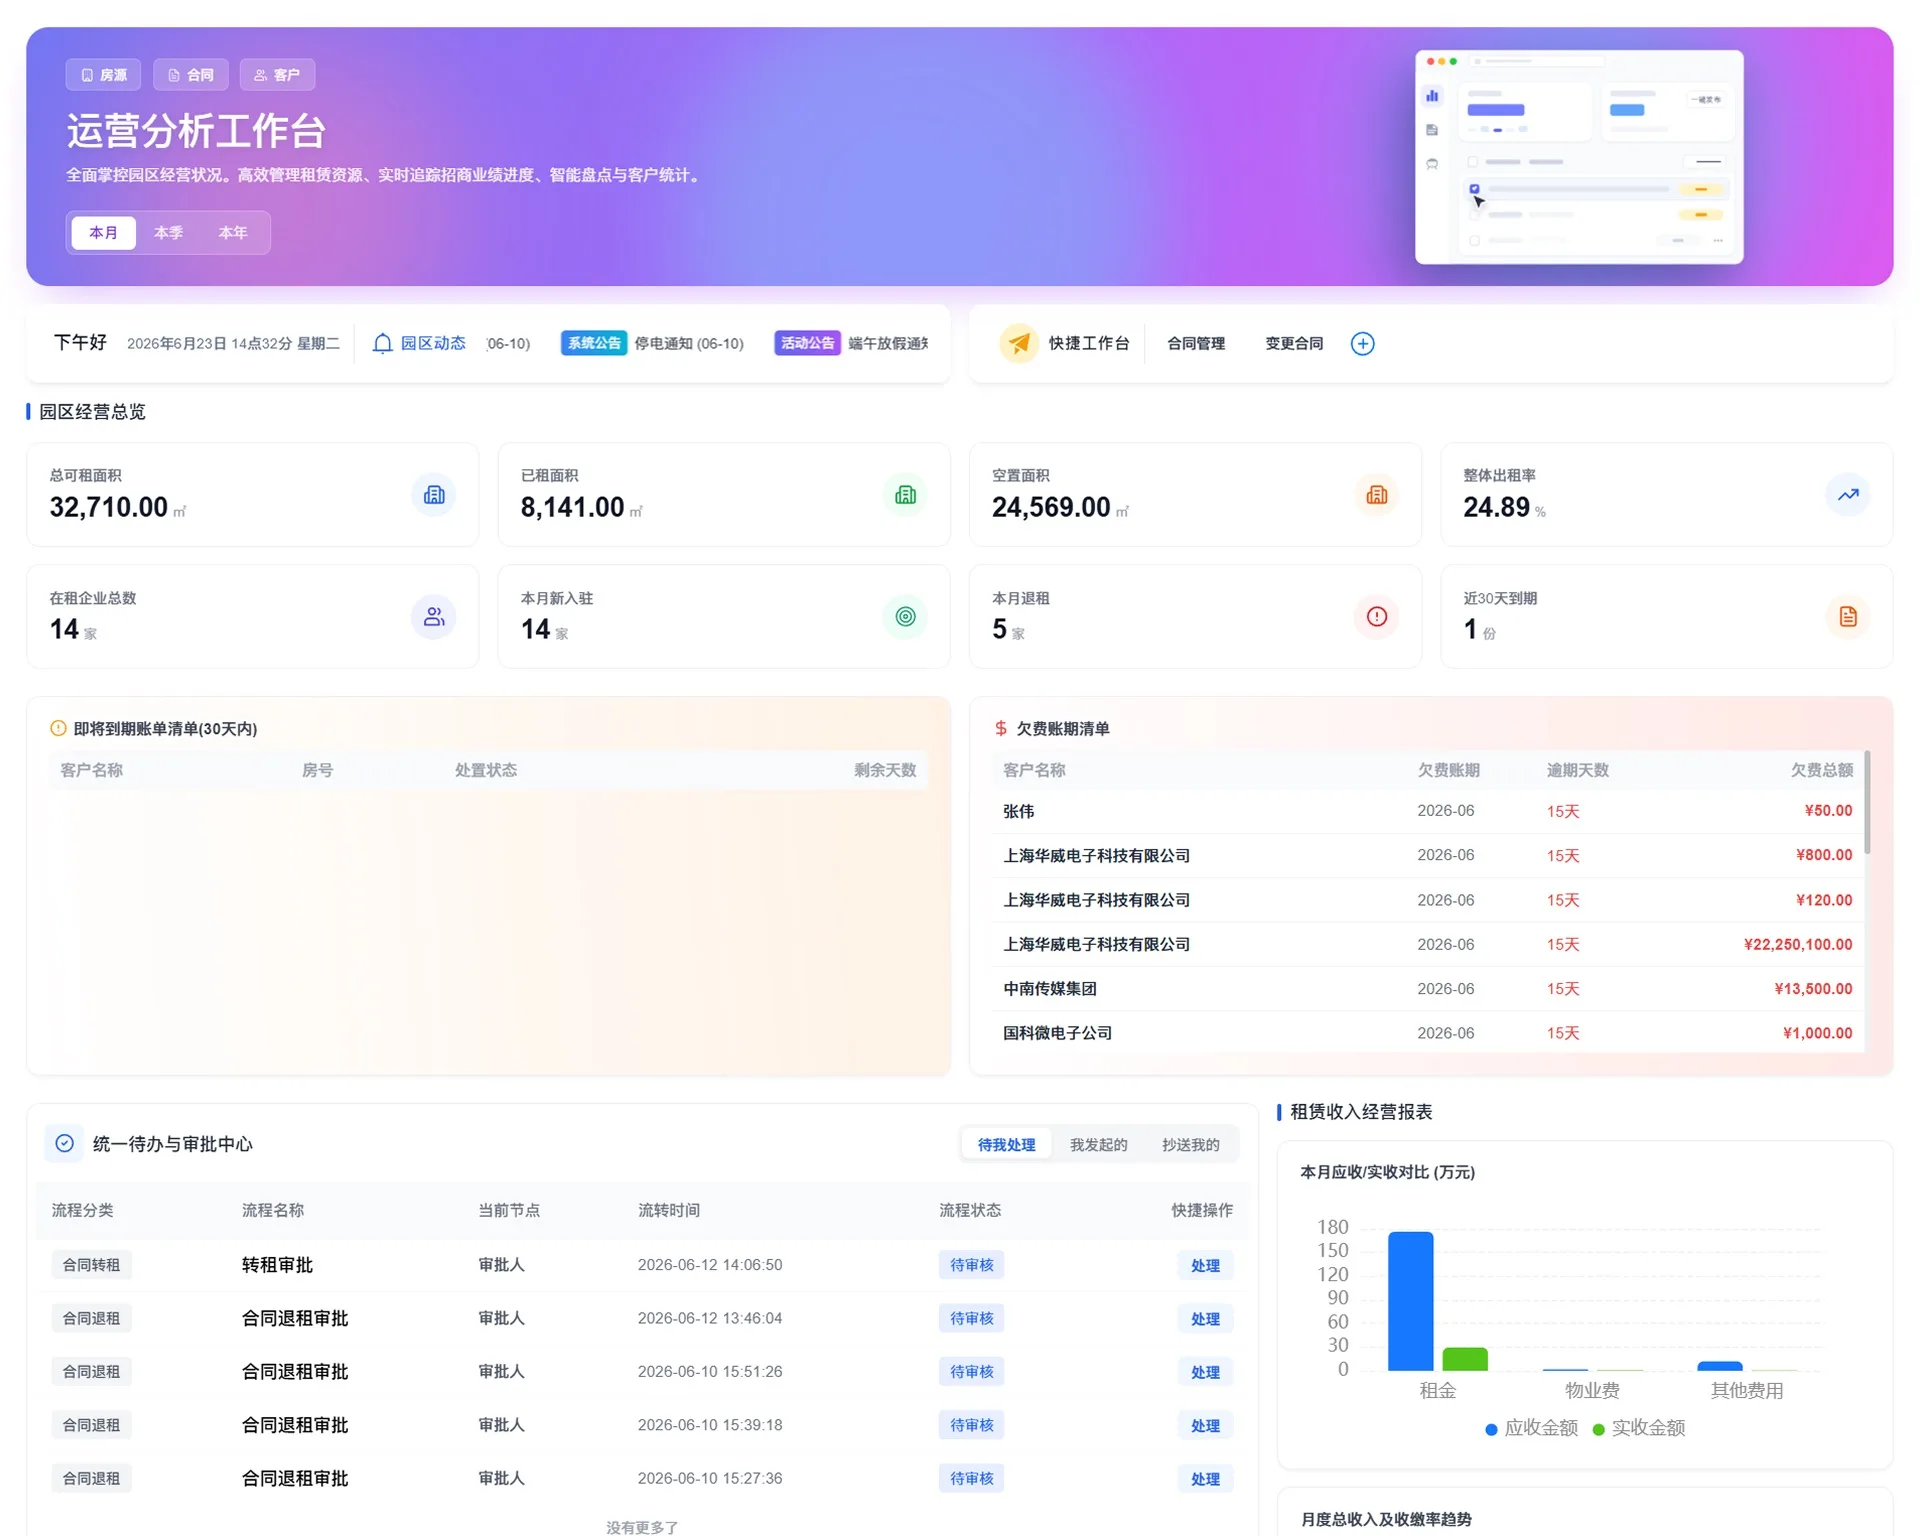
Task: Click the 已租面积 green building icon
Action: [x=905, y=495]
